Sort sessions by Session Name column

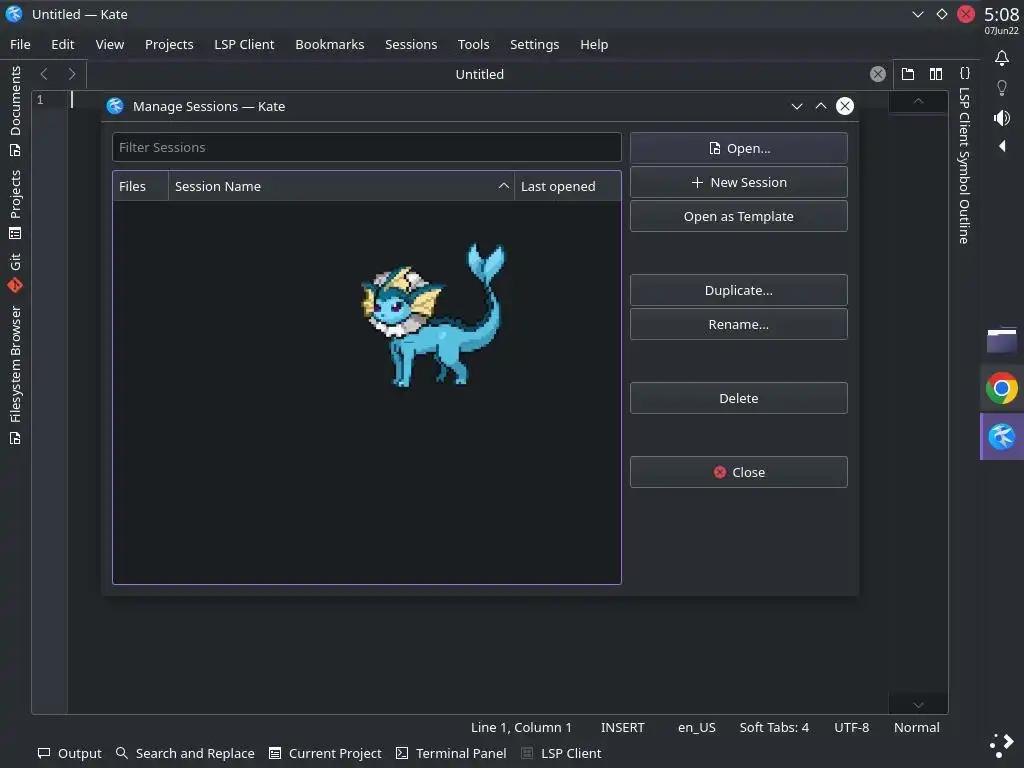(x=342, y=186)
